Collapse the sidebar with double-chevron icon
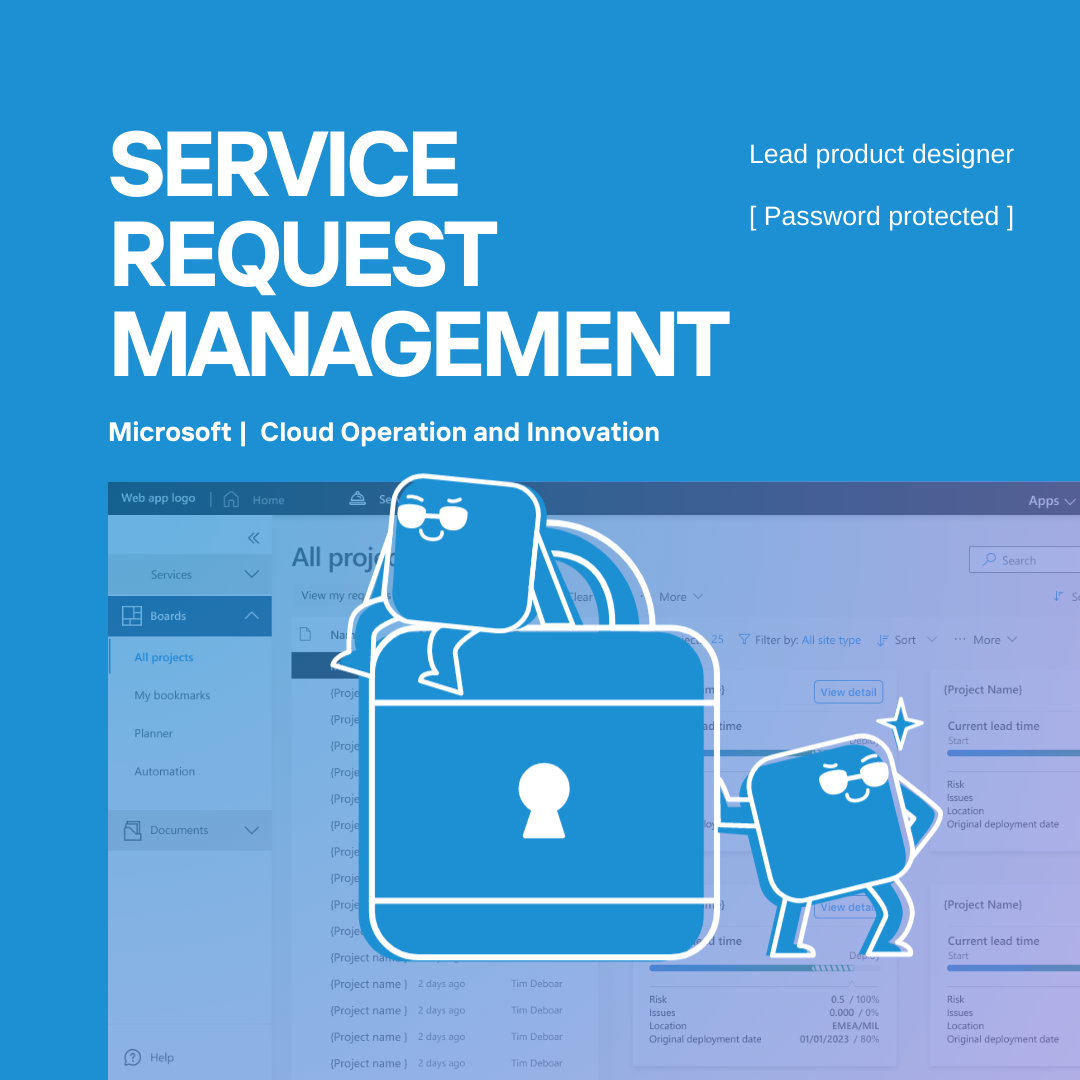 click(x=253, y=538)
